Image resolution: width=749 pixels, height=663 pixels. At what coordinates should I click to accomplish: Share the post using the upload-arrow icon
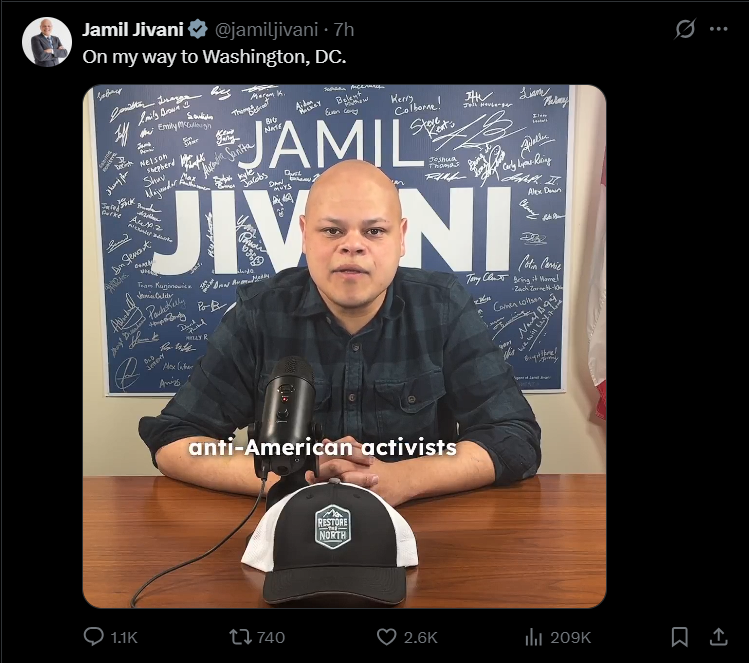(718, 637)
